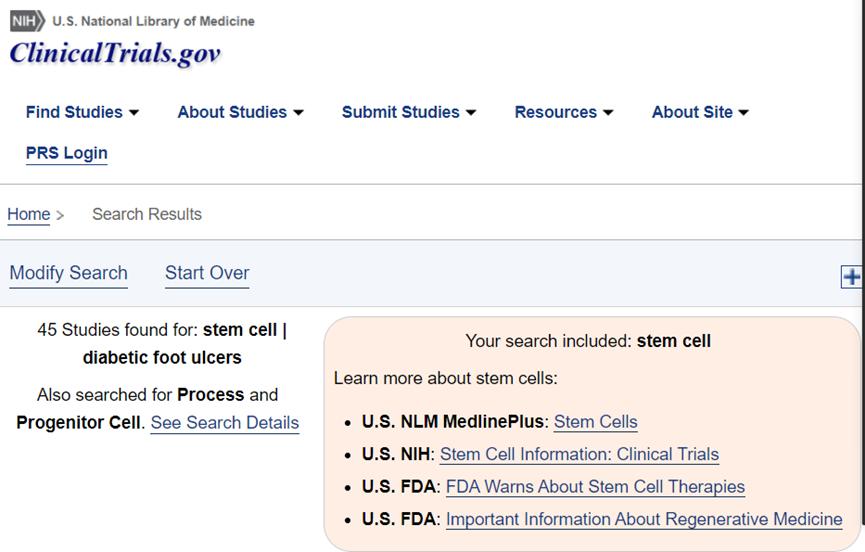Navigate to Home breadcrumb
Image resolution: width=865 pixels, height=552 pixels.
tap(28, 214)
